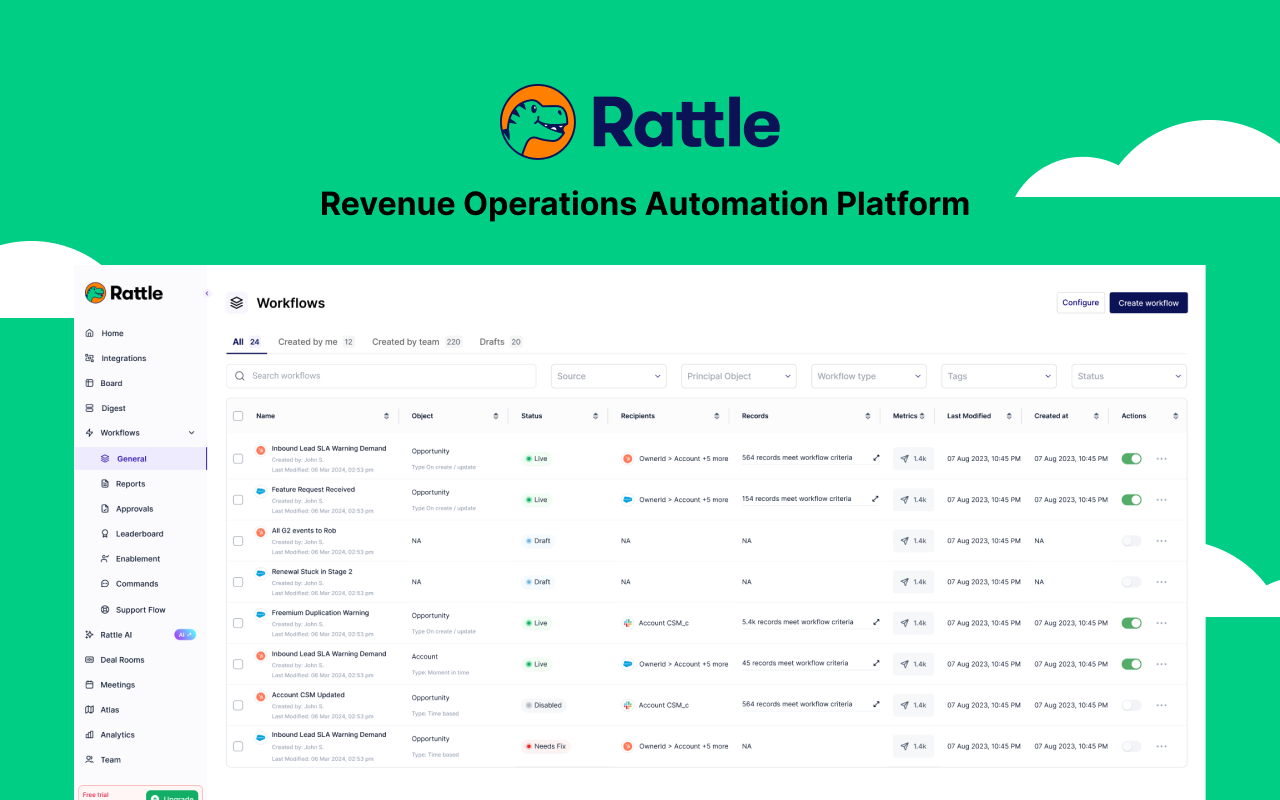
Task: Open the Workflow type dropdown
Action: (x=868, y=375)
